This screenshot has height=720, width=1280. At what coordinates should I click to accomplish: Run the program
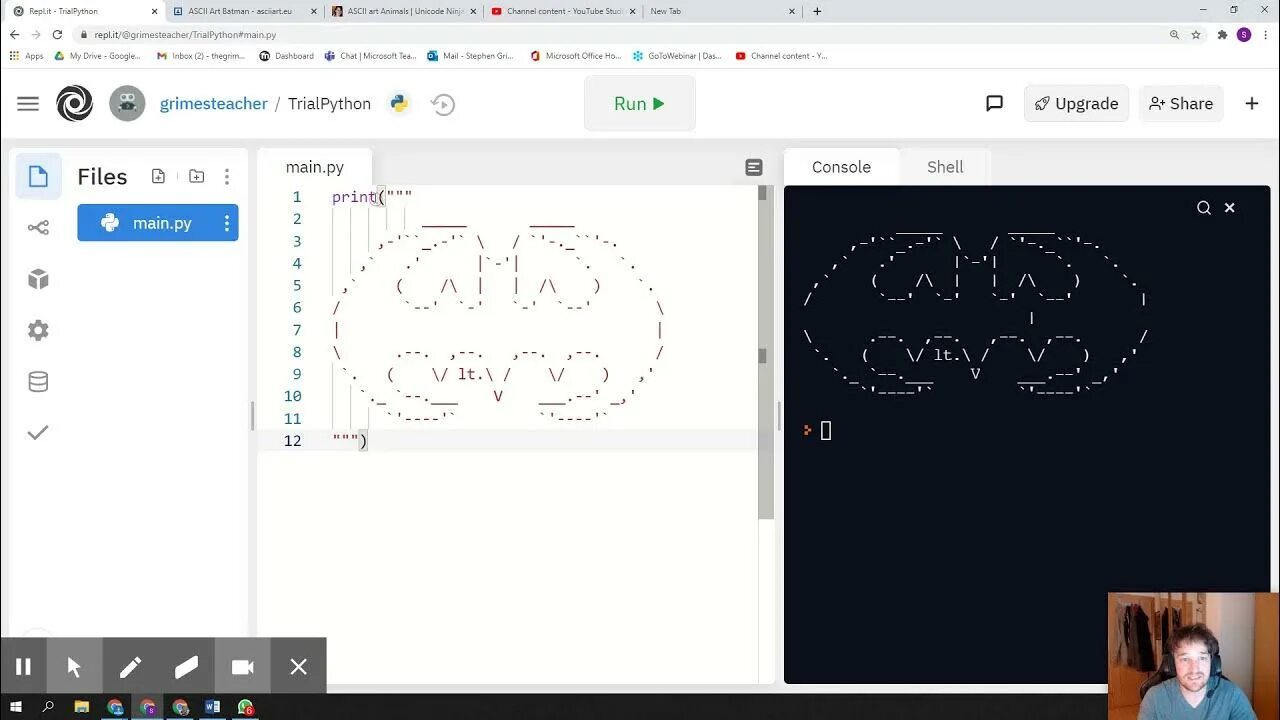point(640,103)
